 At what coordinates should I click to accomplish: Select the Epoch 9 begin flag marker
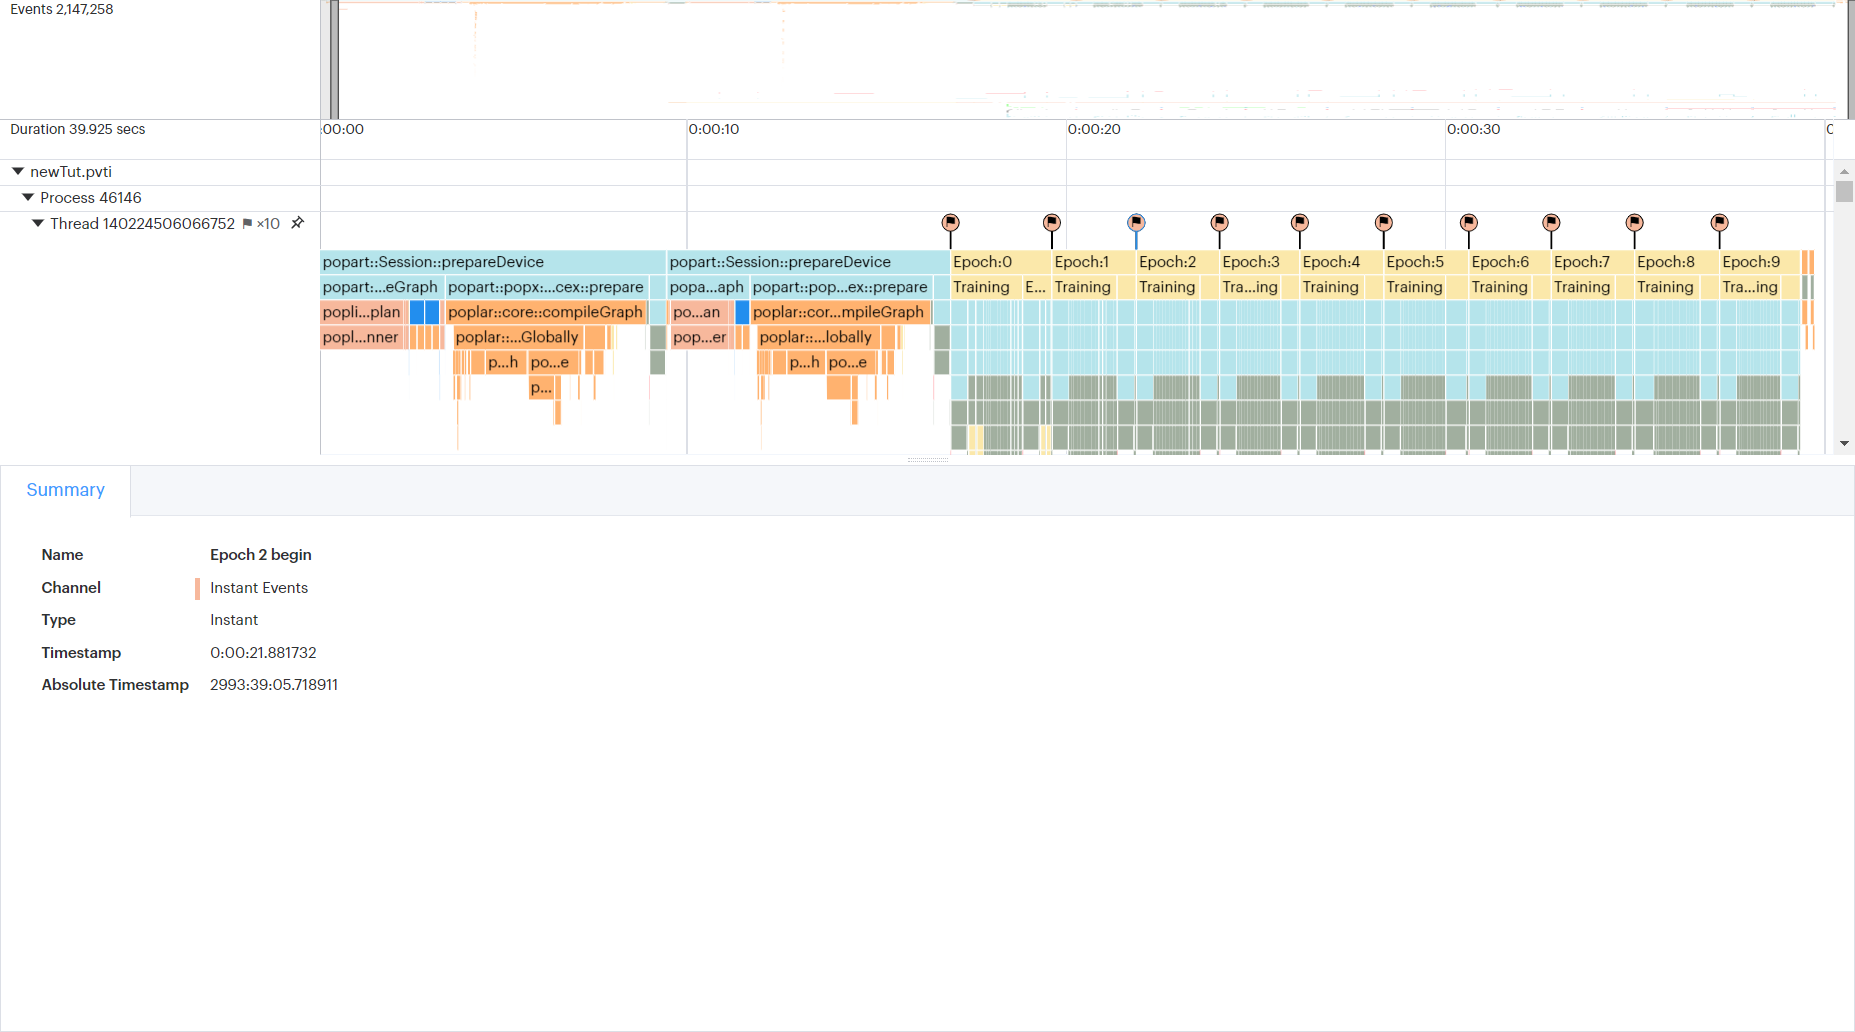point(1719,222)
